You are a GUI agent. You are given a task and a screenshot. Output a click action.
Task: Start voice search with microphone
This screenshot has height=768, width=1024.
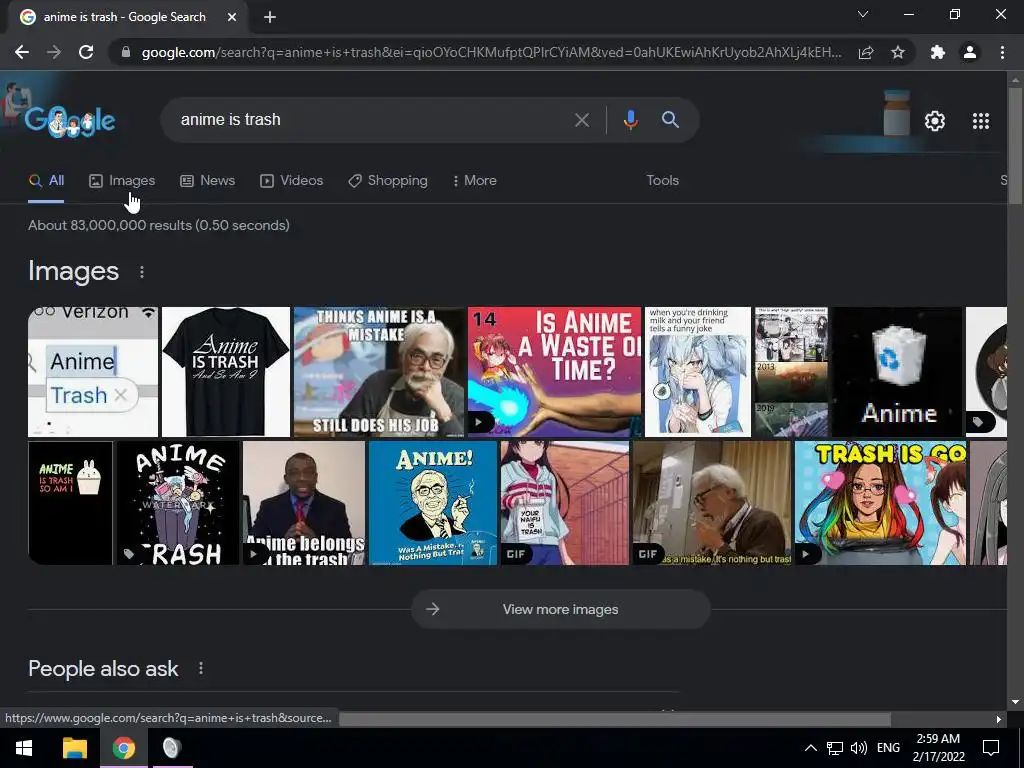tap(630, 120)
